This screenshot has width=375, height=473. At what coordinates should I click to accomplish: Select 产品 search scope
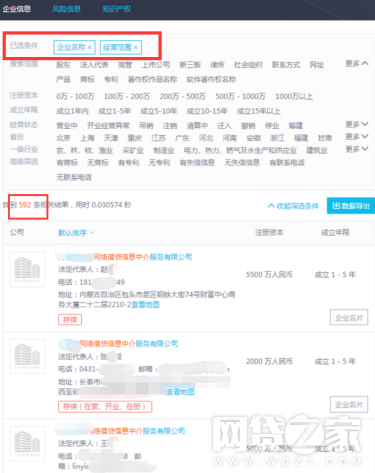tap(63, 79)
